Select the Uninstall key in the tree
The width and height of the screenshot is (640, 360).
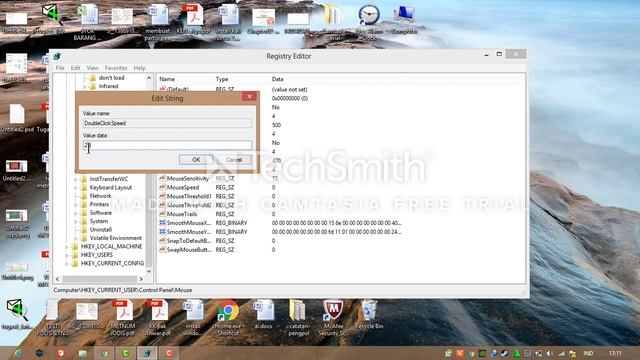tap(101, 229)
